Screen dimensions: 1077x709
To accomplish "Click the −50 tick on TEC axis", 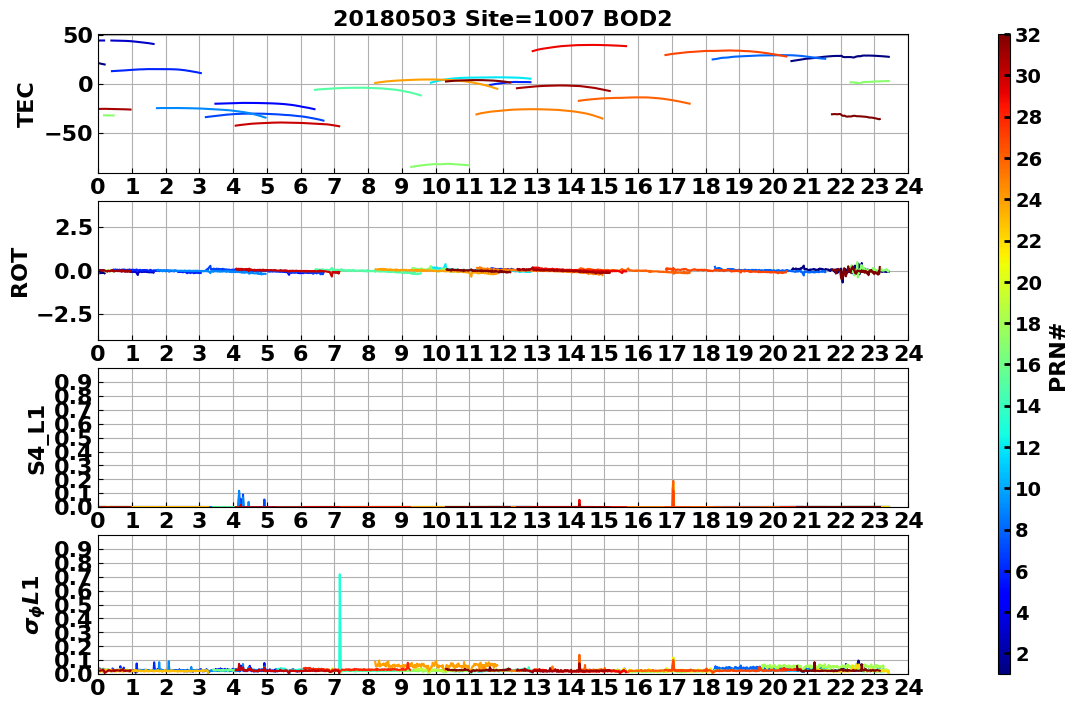I will [71, 133].
